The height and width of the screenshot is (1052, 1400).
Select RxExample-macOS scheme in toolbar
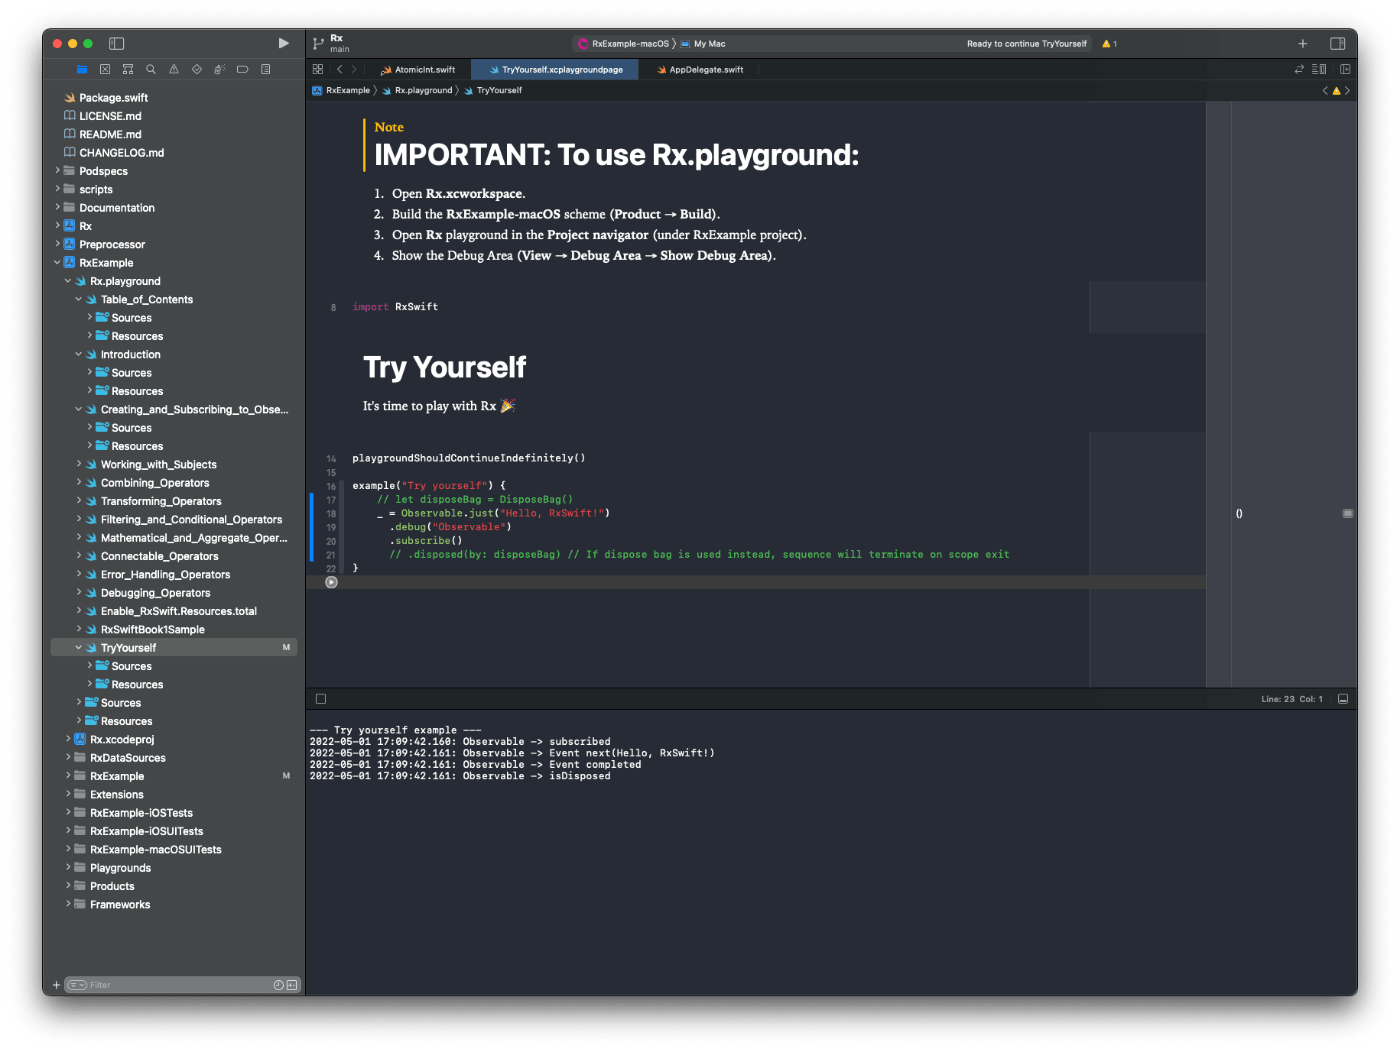623,44
